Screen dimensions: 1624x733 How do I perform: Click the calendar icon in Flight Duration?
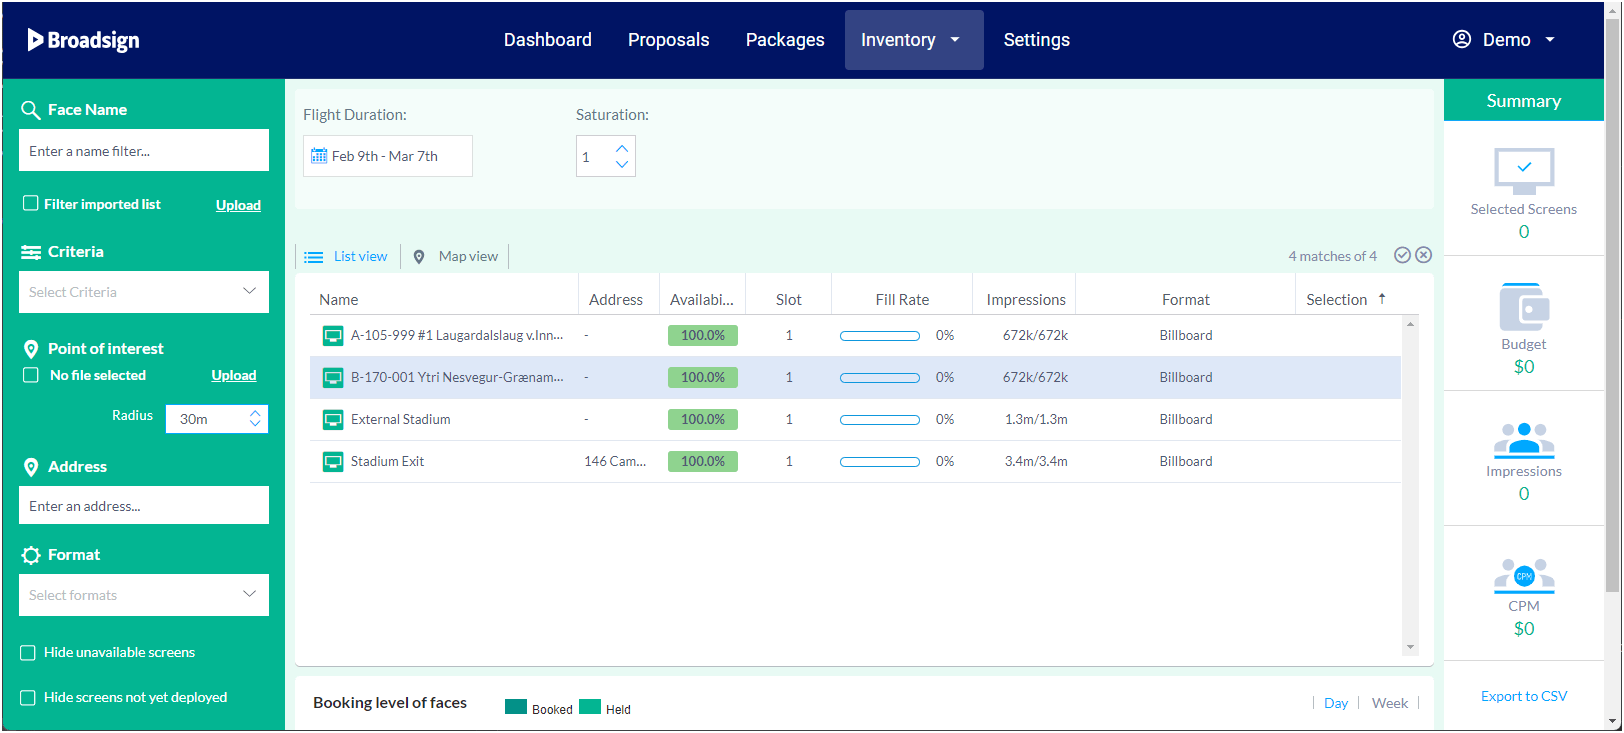tap(319, 156)
